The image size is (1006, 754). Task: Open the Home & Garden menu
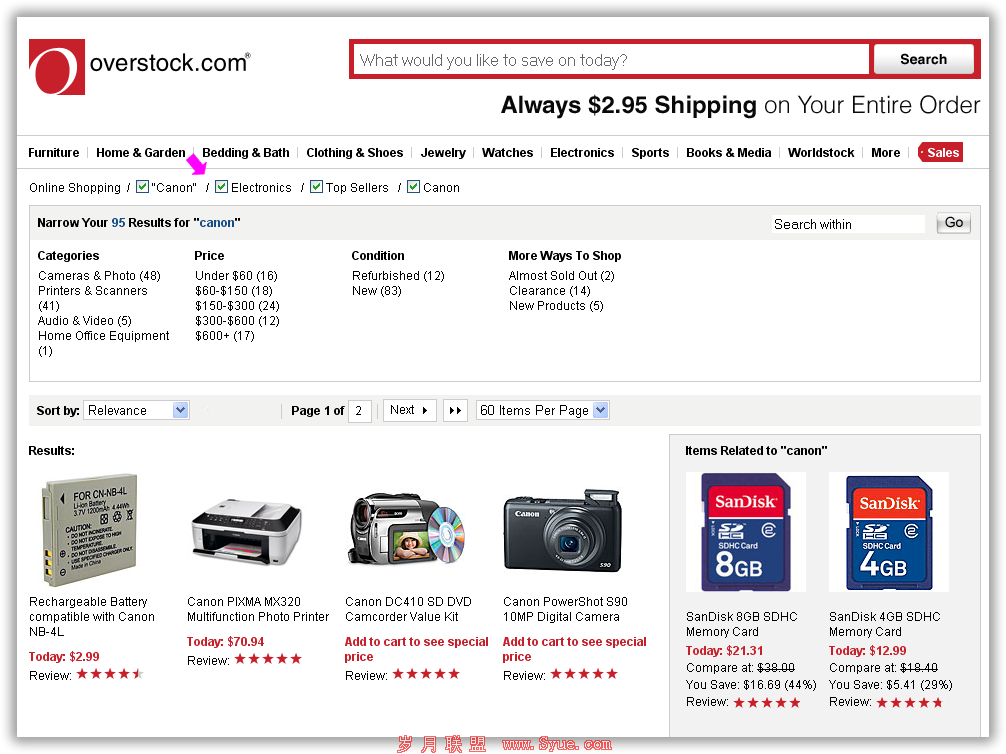141,153
